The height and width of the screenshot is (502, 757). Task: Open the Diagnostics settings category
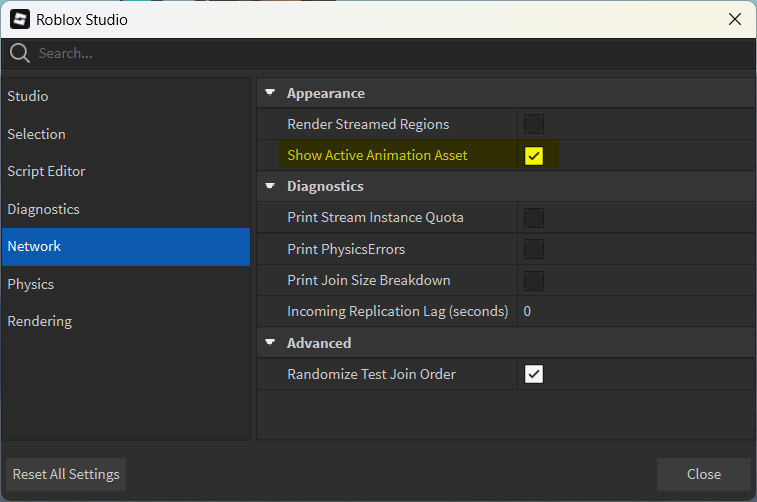coord(43,209)
